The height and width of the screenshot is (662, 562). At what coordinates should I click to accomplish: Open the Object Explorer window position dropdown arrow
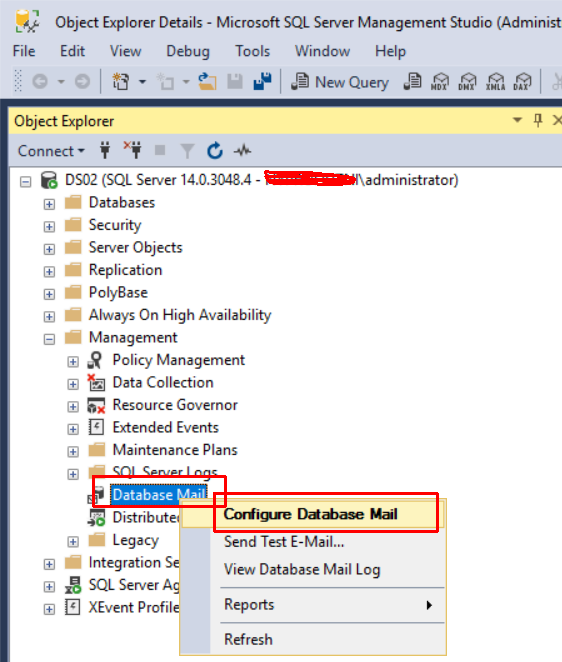tap(517, 120)
